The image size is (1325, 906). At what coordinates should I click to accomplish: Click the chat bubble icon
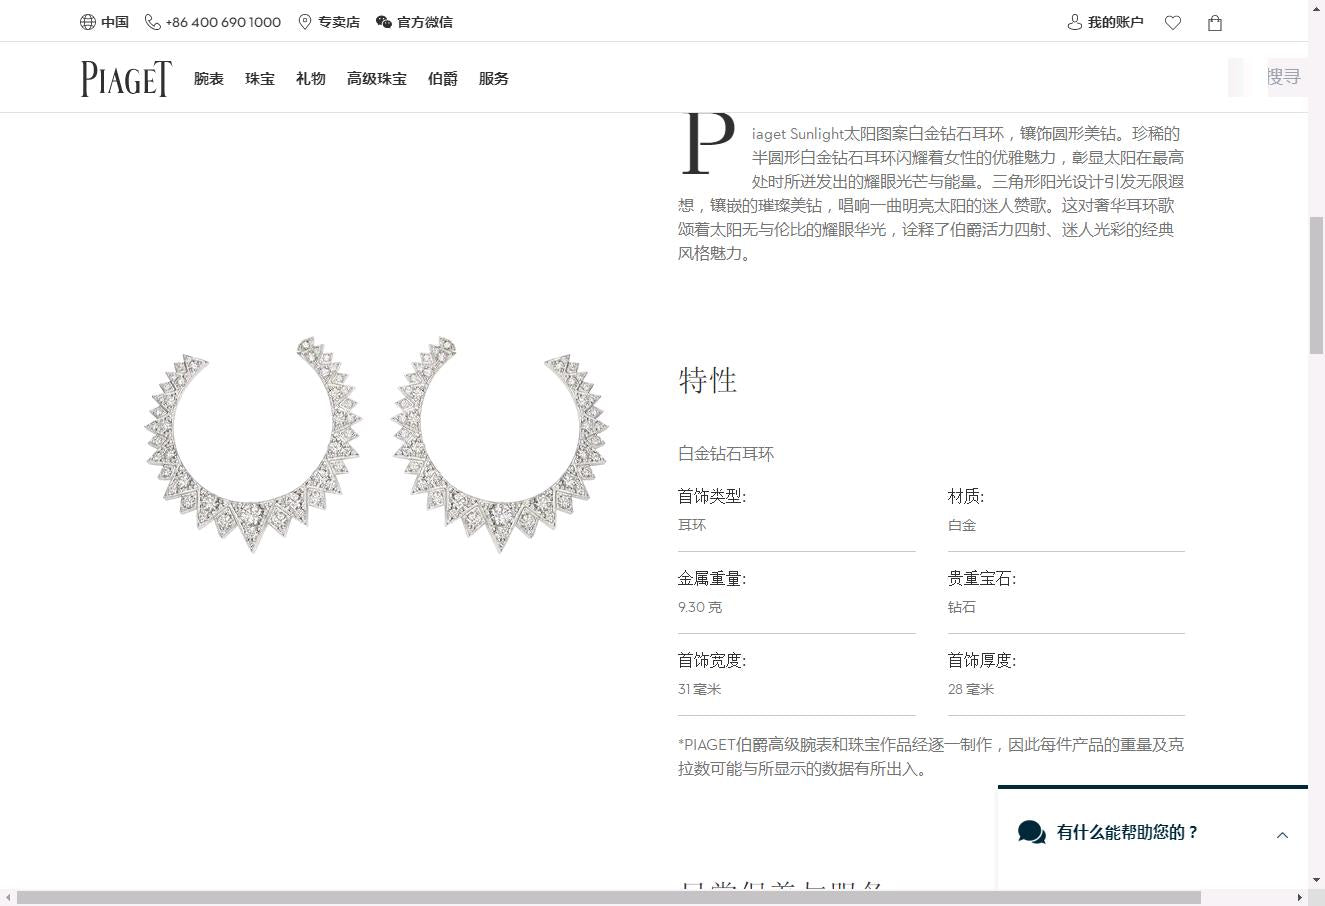tap(1031, 832)
